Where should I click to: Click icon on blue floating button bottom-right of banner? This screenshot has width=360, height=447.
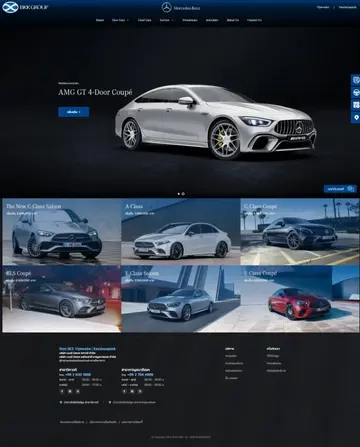[350, 189]
